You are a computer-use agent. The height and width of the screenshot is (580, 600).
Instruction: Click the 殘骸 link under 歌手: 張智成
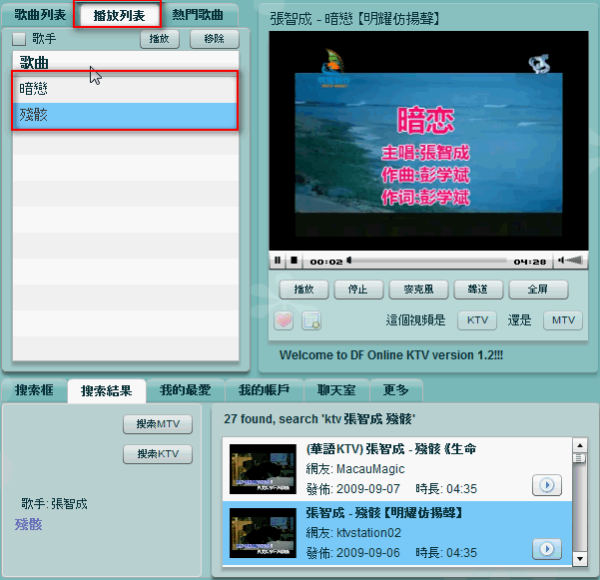tap(29, 524)
